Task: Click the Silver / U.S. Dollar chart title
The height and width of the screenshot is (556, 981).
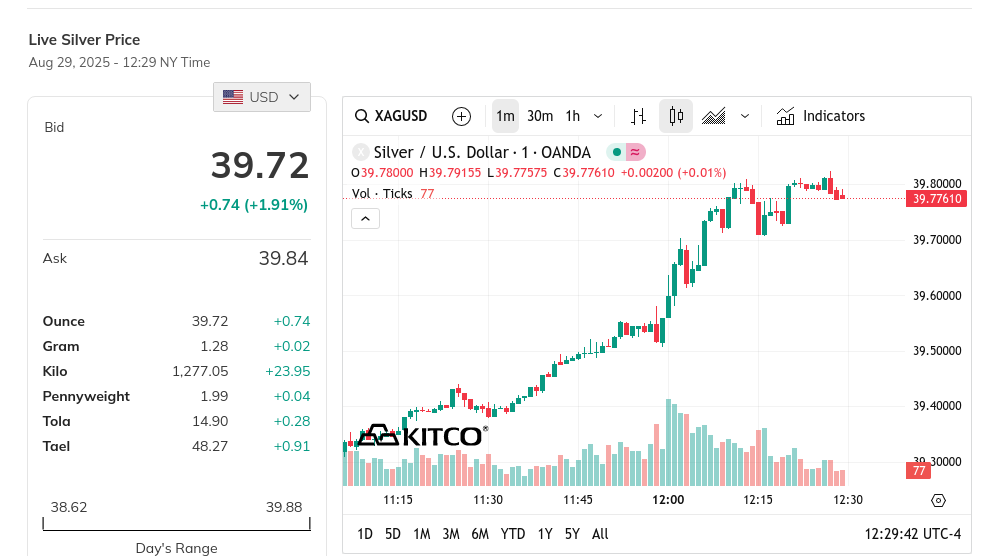Action: (482, 152)
